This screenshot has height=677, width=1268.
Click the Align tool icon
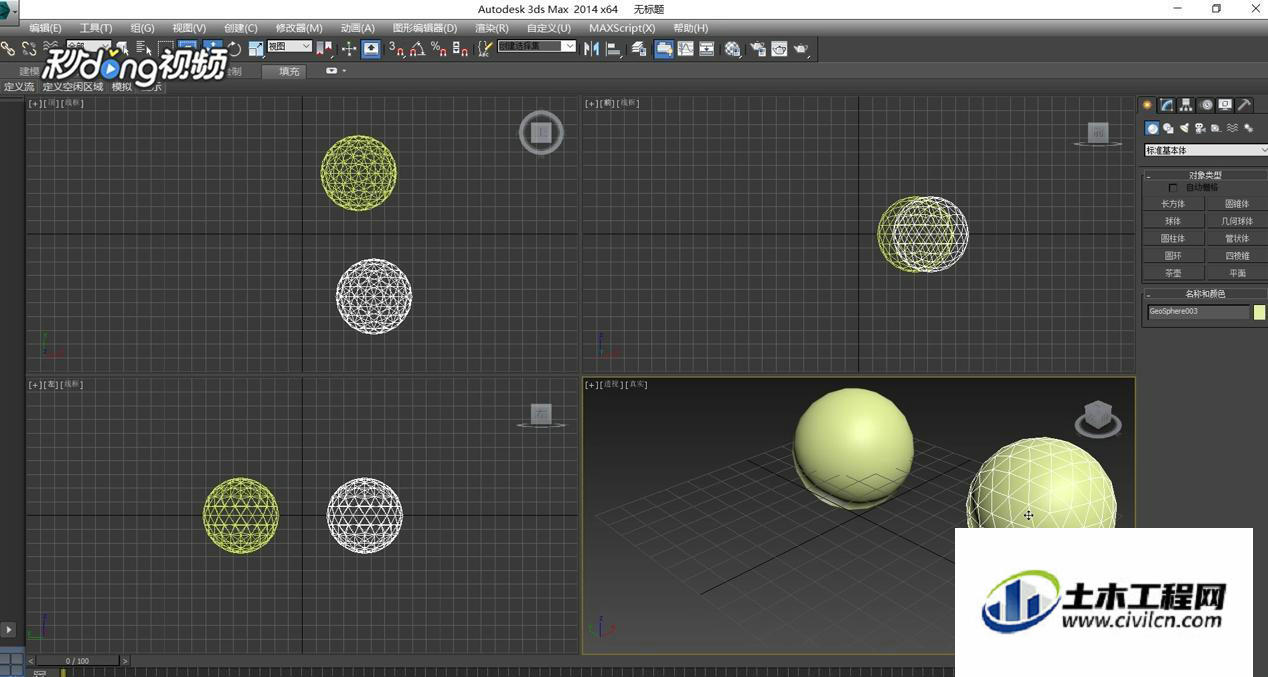click(x=613, y=48)
